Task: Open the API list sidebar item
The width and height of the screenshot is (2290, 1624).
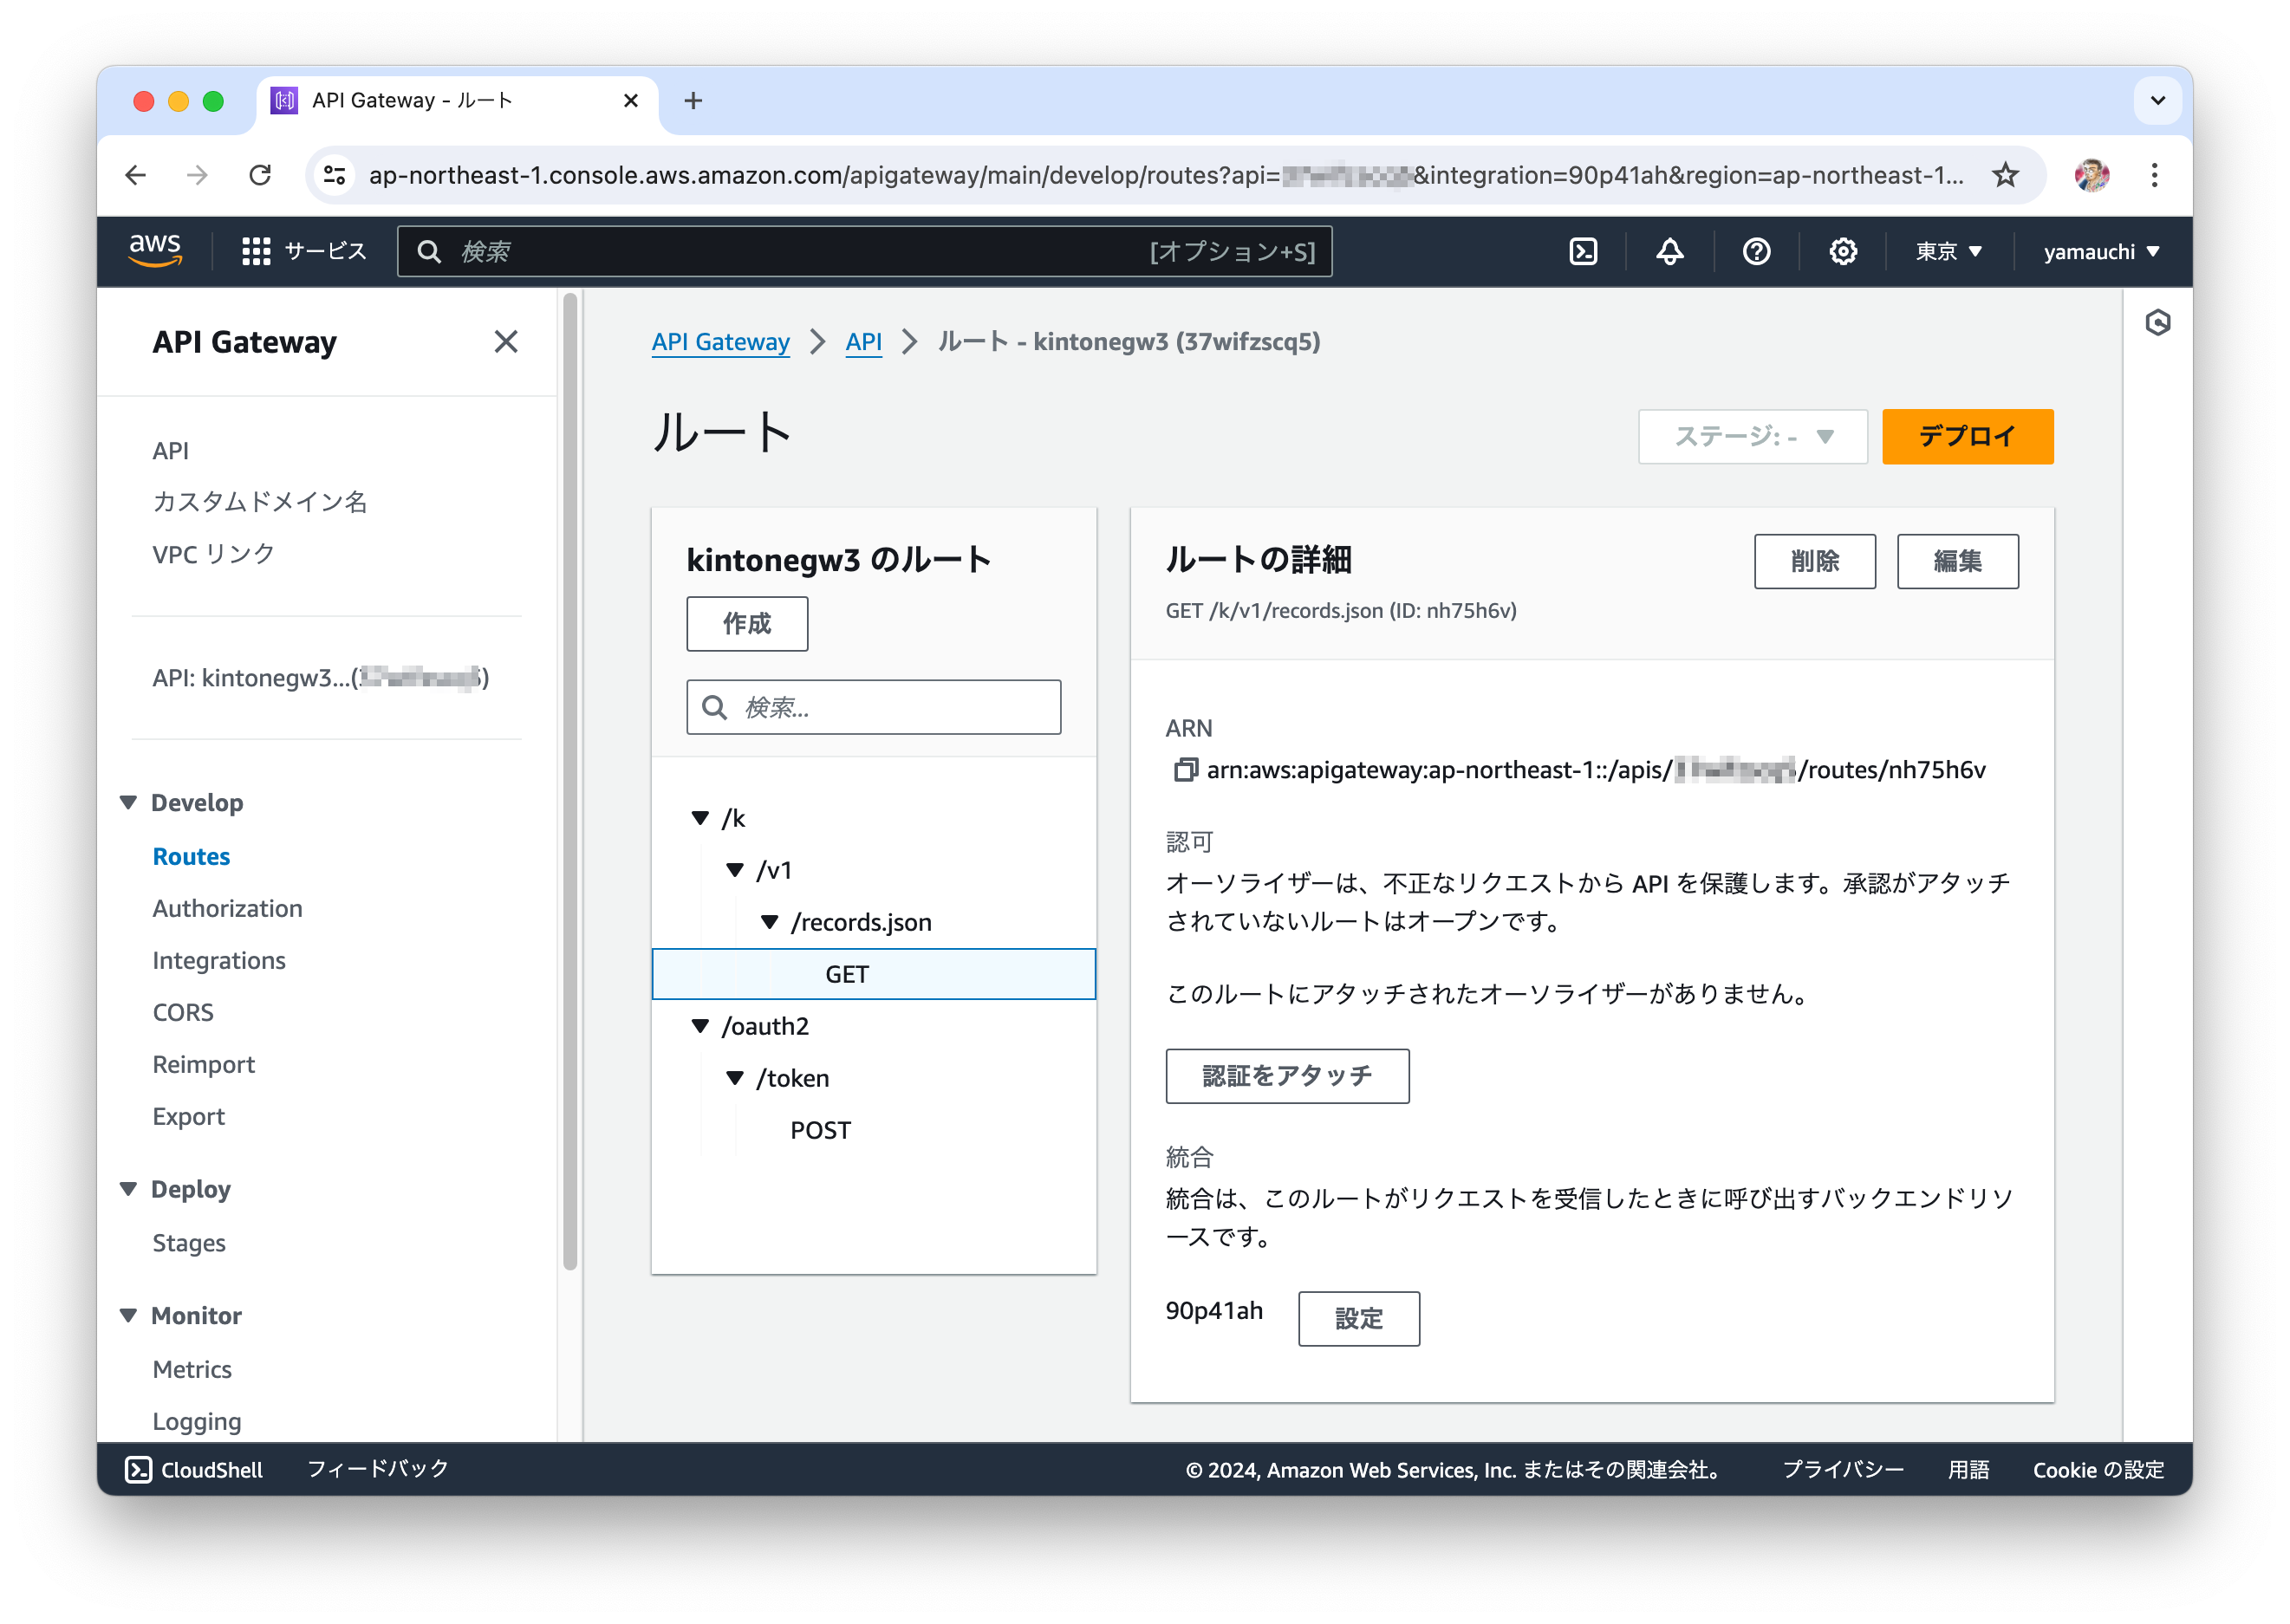Action: pos(170,450)
